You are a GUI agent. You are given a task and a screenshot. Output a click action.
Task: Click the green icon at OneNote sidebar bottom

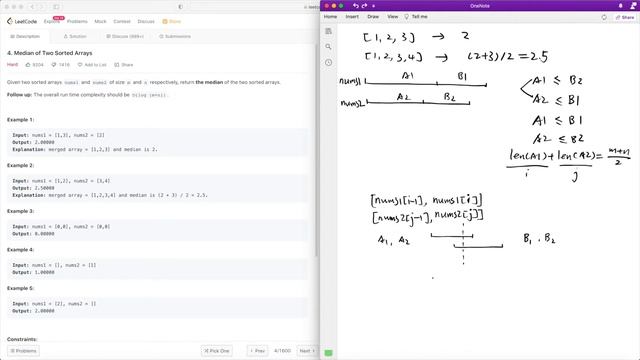[329, 353]
